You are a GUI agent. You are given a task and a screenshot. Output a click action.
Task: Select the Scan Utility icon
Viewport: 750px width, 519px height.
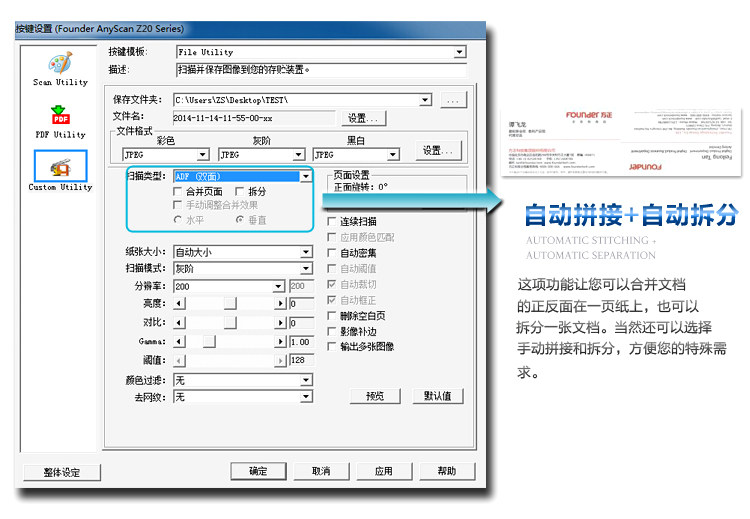(x=60, y=63)
